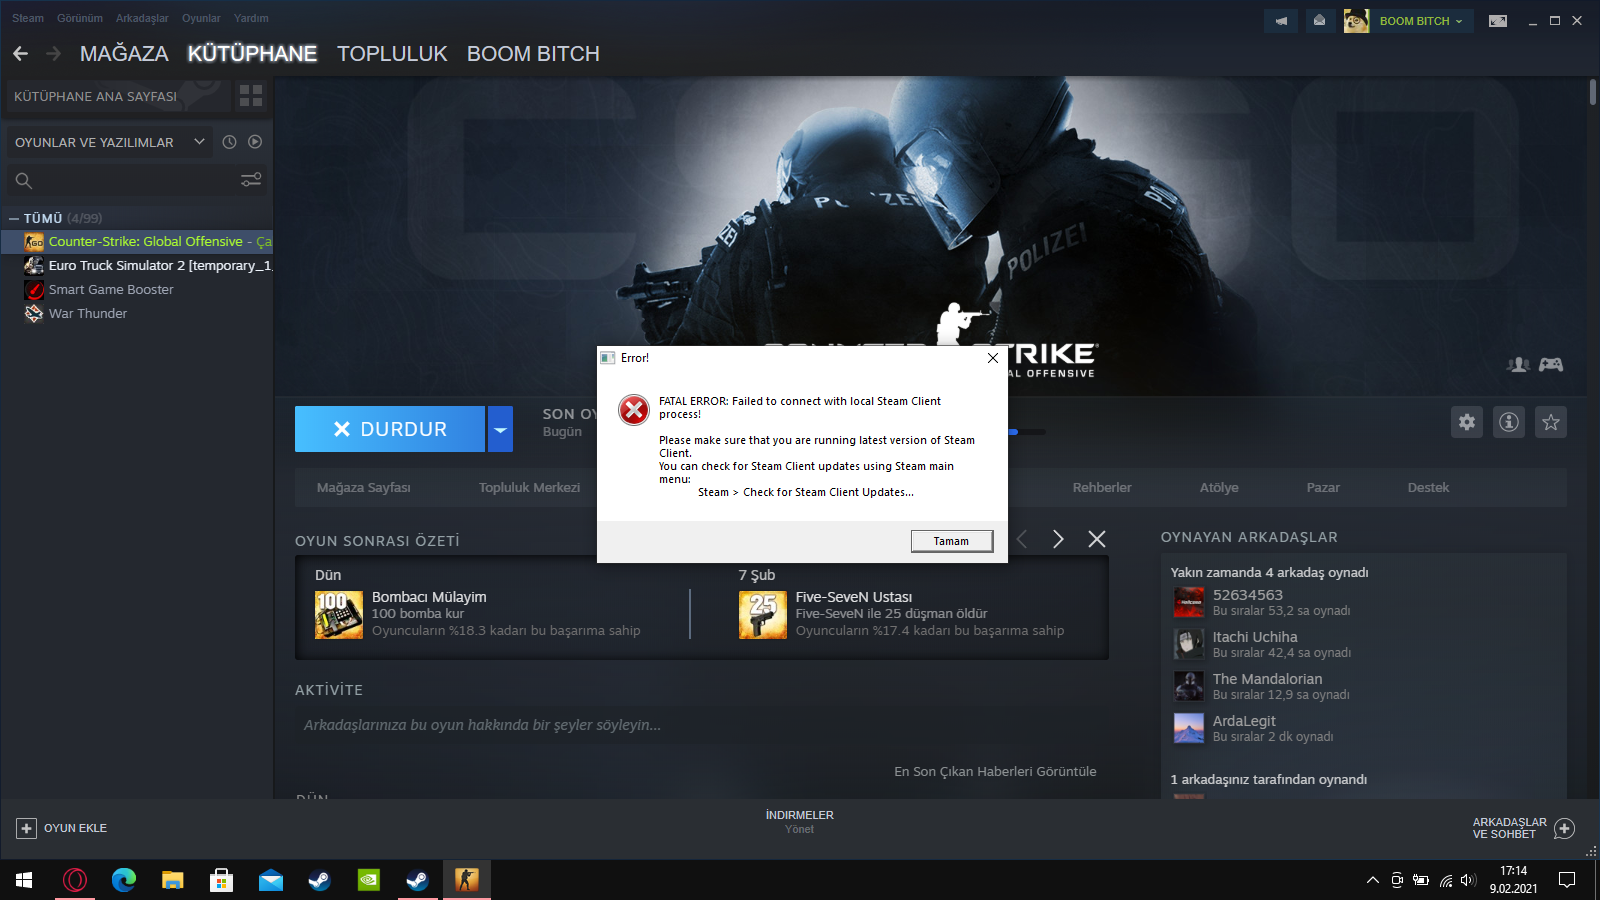Open the Arkadaşlar menu

[x=142, y=18]
